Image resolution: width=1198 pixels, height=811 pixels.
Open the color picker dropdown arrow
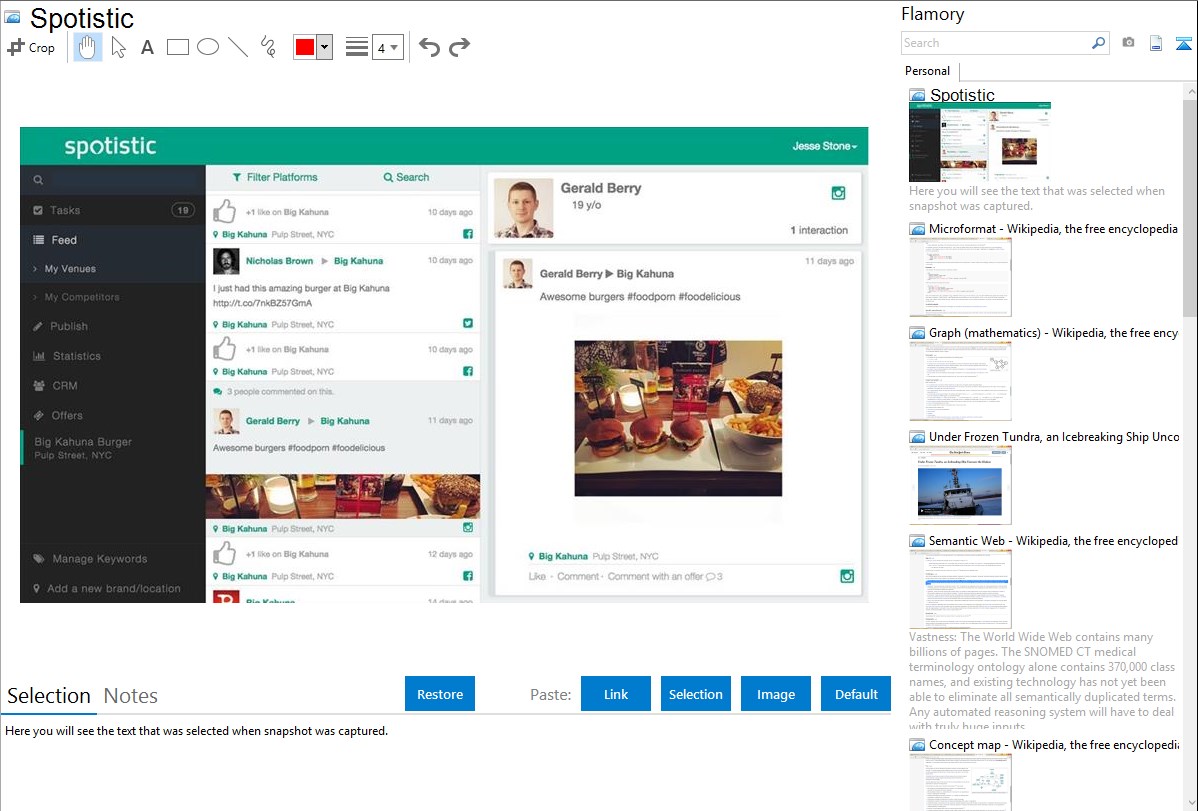point(324,47)
